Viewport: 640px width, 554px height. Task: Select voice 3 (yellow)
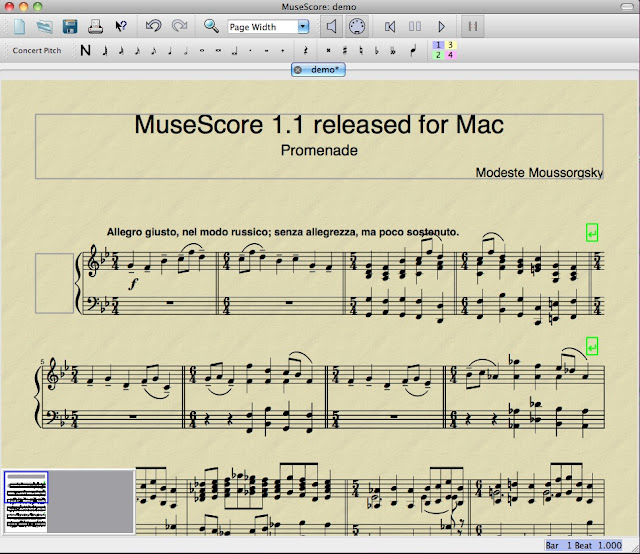click(x=450, y=45)
